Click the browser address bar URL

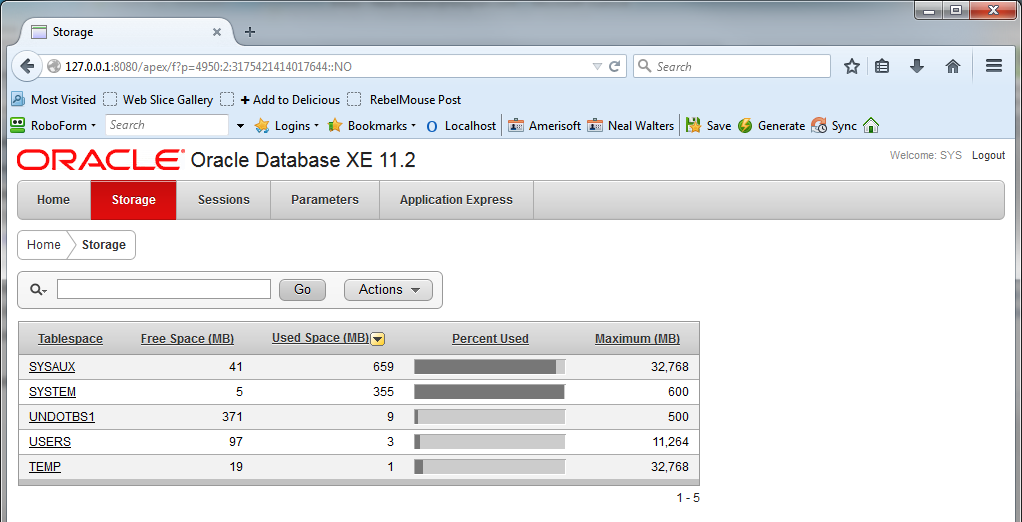(x=209, y=66)
